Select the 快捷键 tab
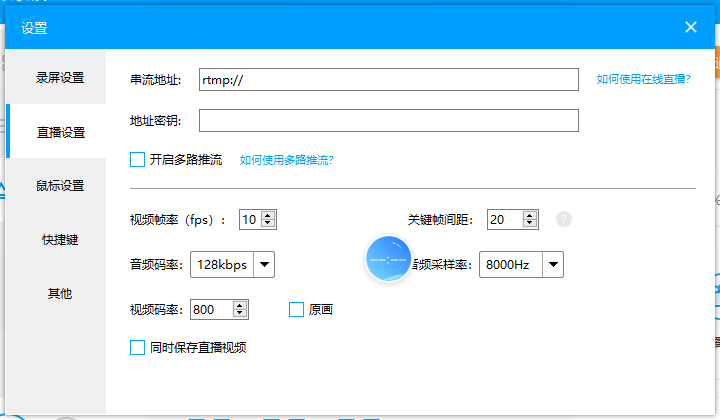This screenshot has height=420, width=720. tap(60, 240)
